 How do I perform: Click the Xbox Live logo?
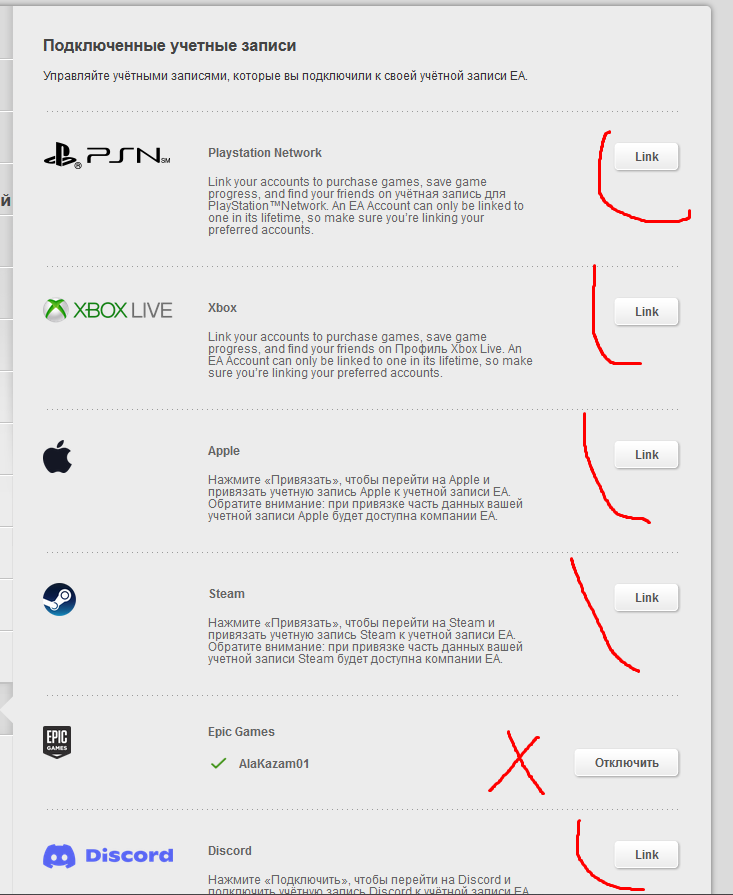107,311
